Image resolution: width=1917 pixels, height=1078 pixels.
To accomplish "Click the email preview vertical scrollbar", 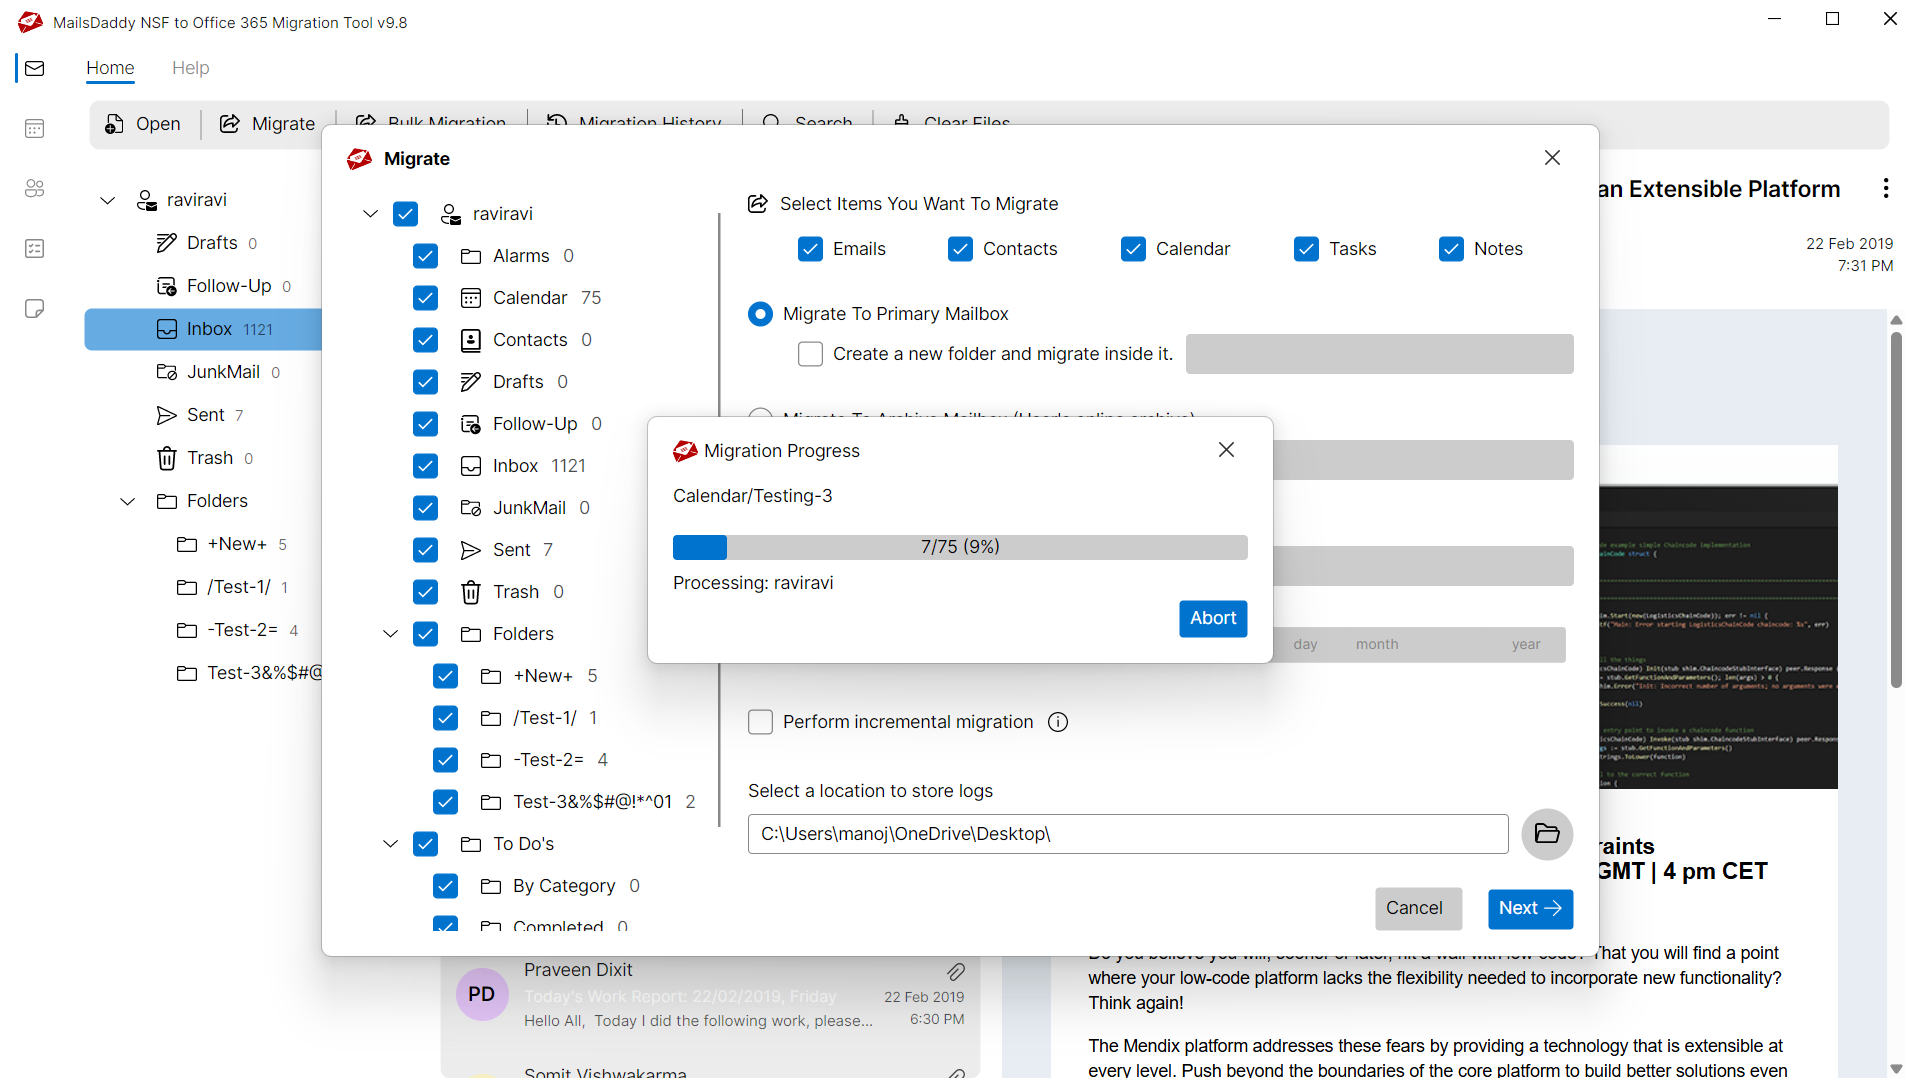I will [1895, 510].
